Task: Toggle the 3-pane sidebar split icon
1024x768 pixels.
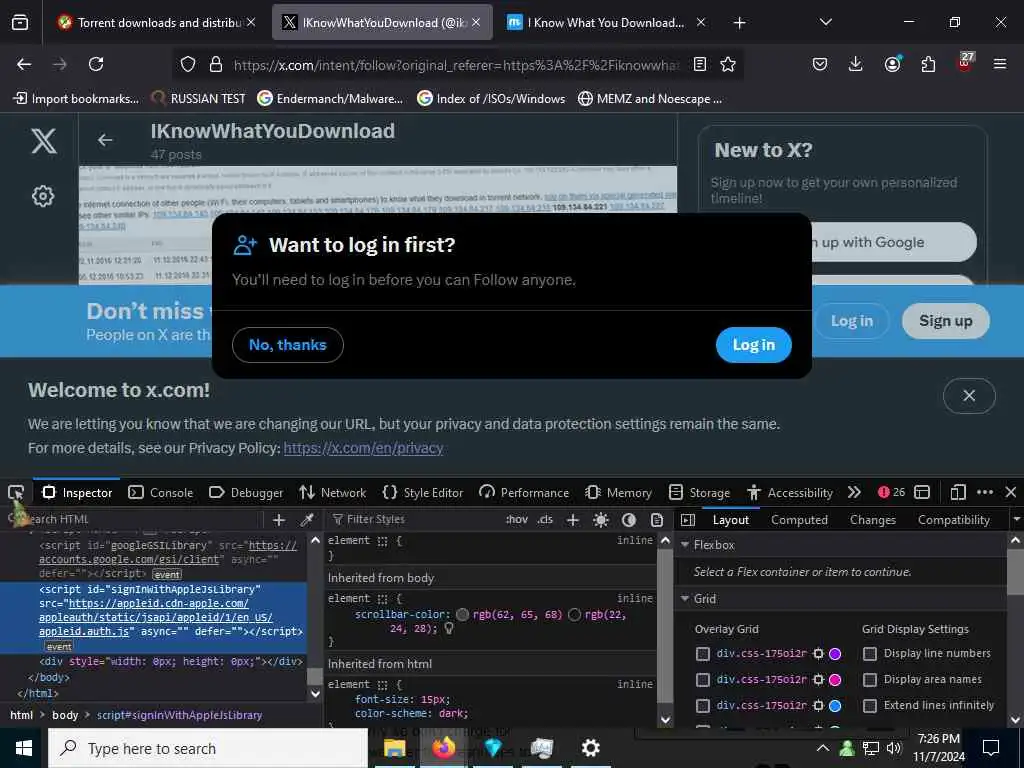Action: [688, 520]
